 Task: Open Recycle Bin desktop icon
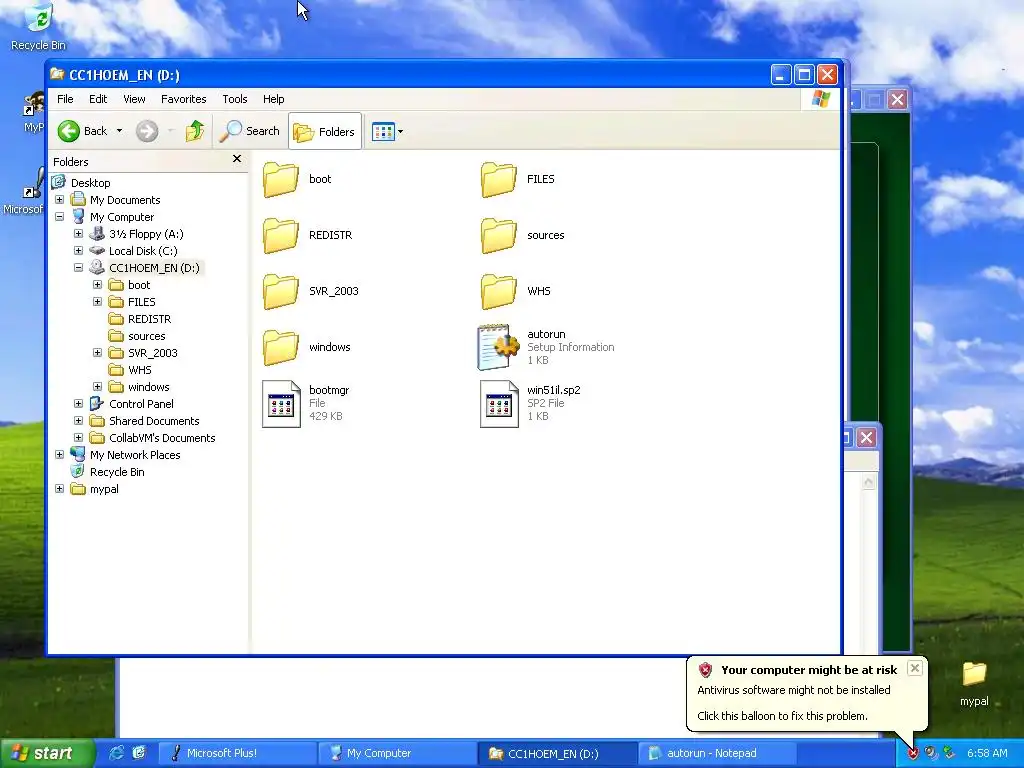39,27
